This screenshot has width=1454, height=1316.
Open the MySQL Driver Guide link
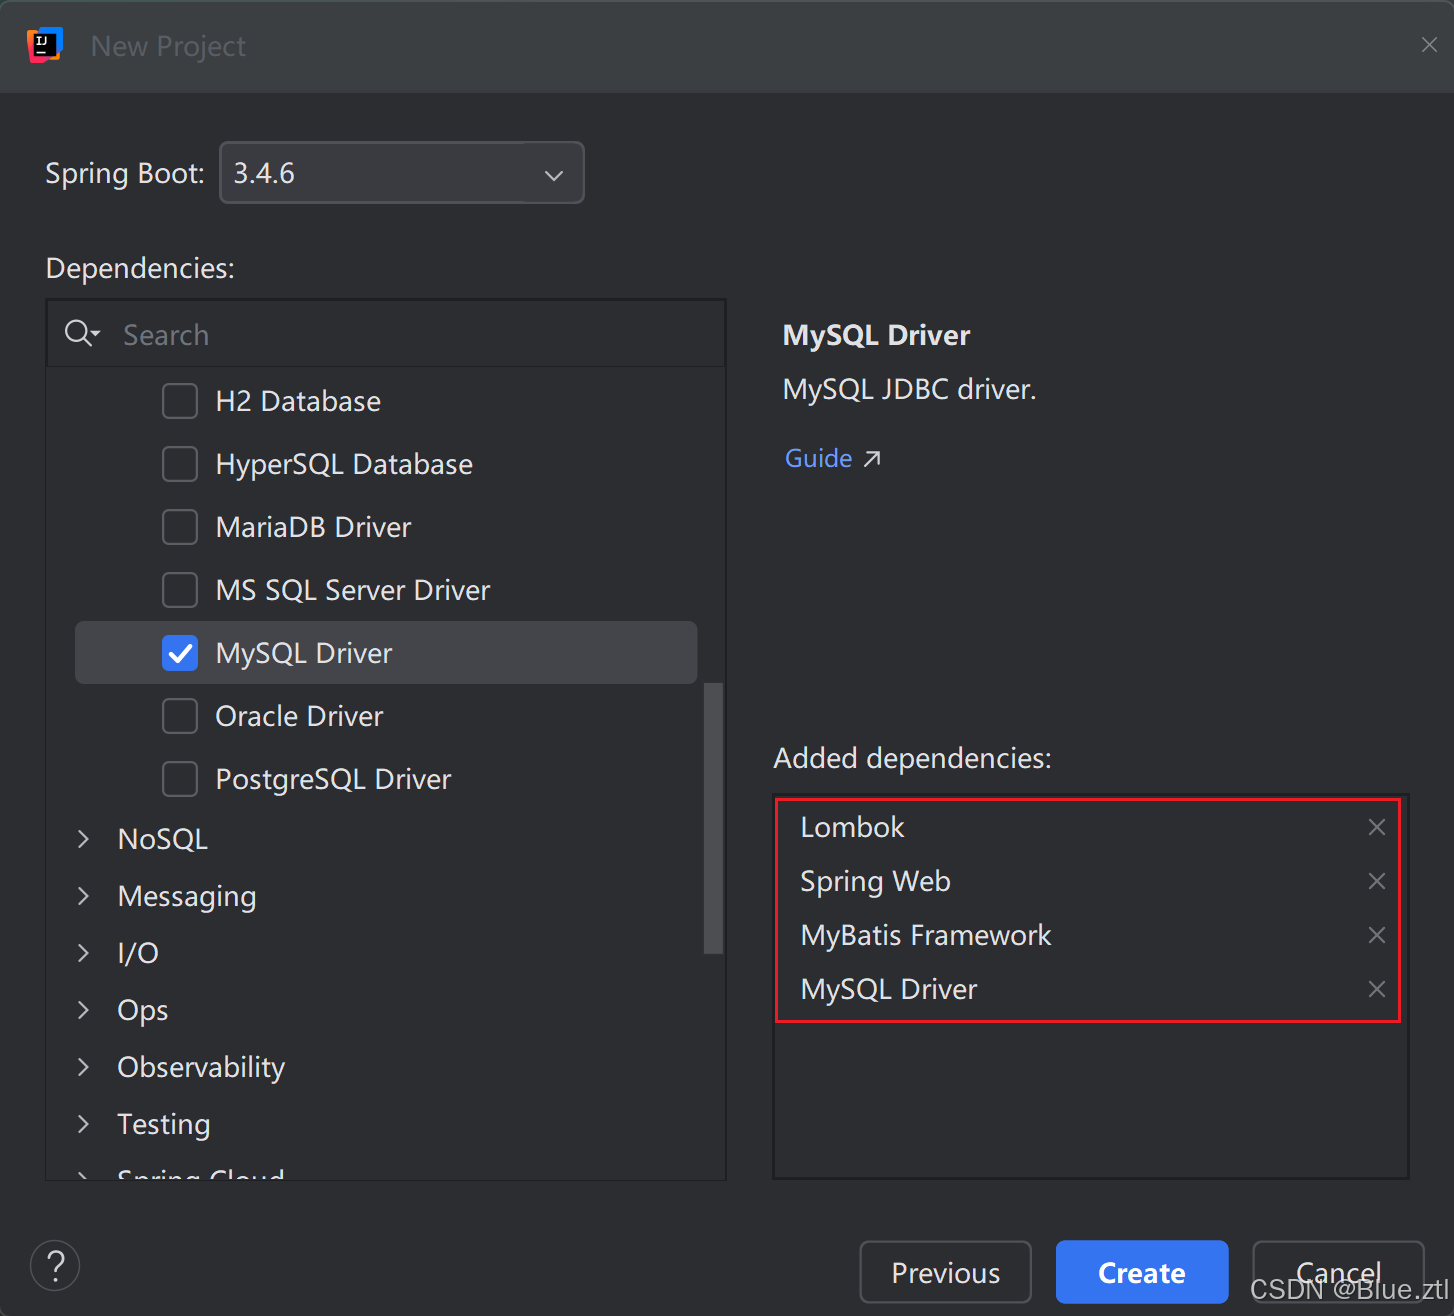click(818, 458)
